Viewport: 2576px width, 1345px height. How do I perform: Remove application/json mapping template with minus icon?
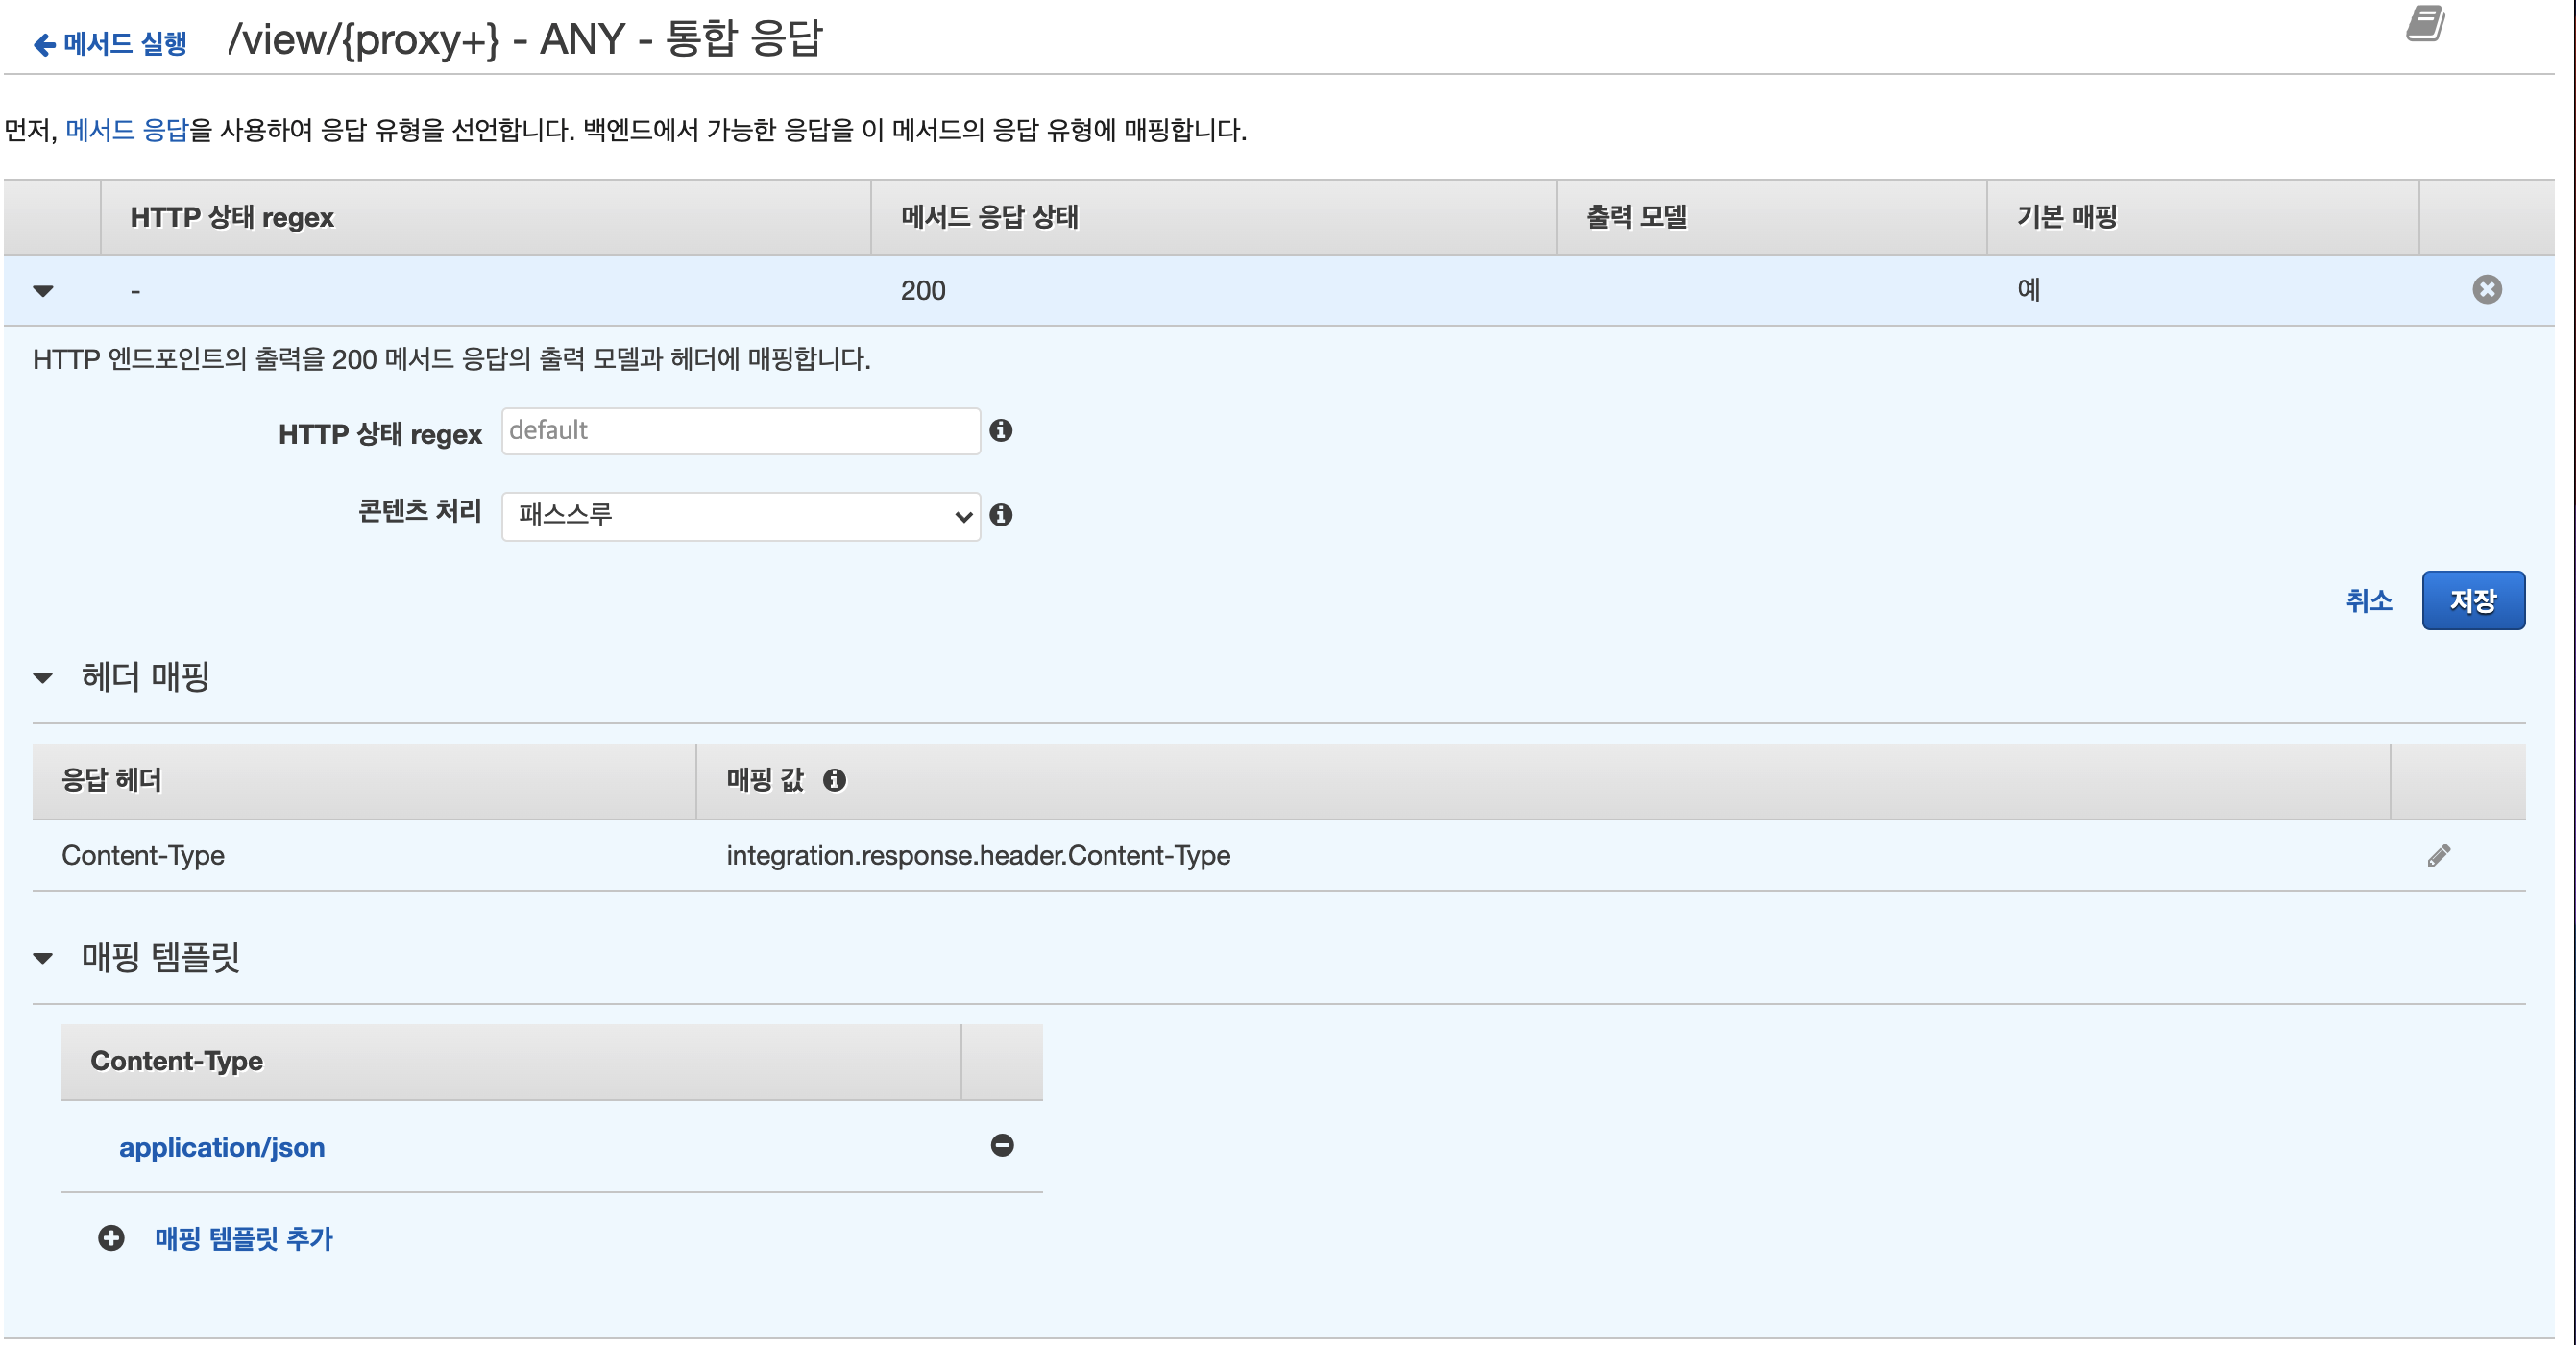(x=1002, y=1146)
